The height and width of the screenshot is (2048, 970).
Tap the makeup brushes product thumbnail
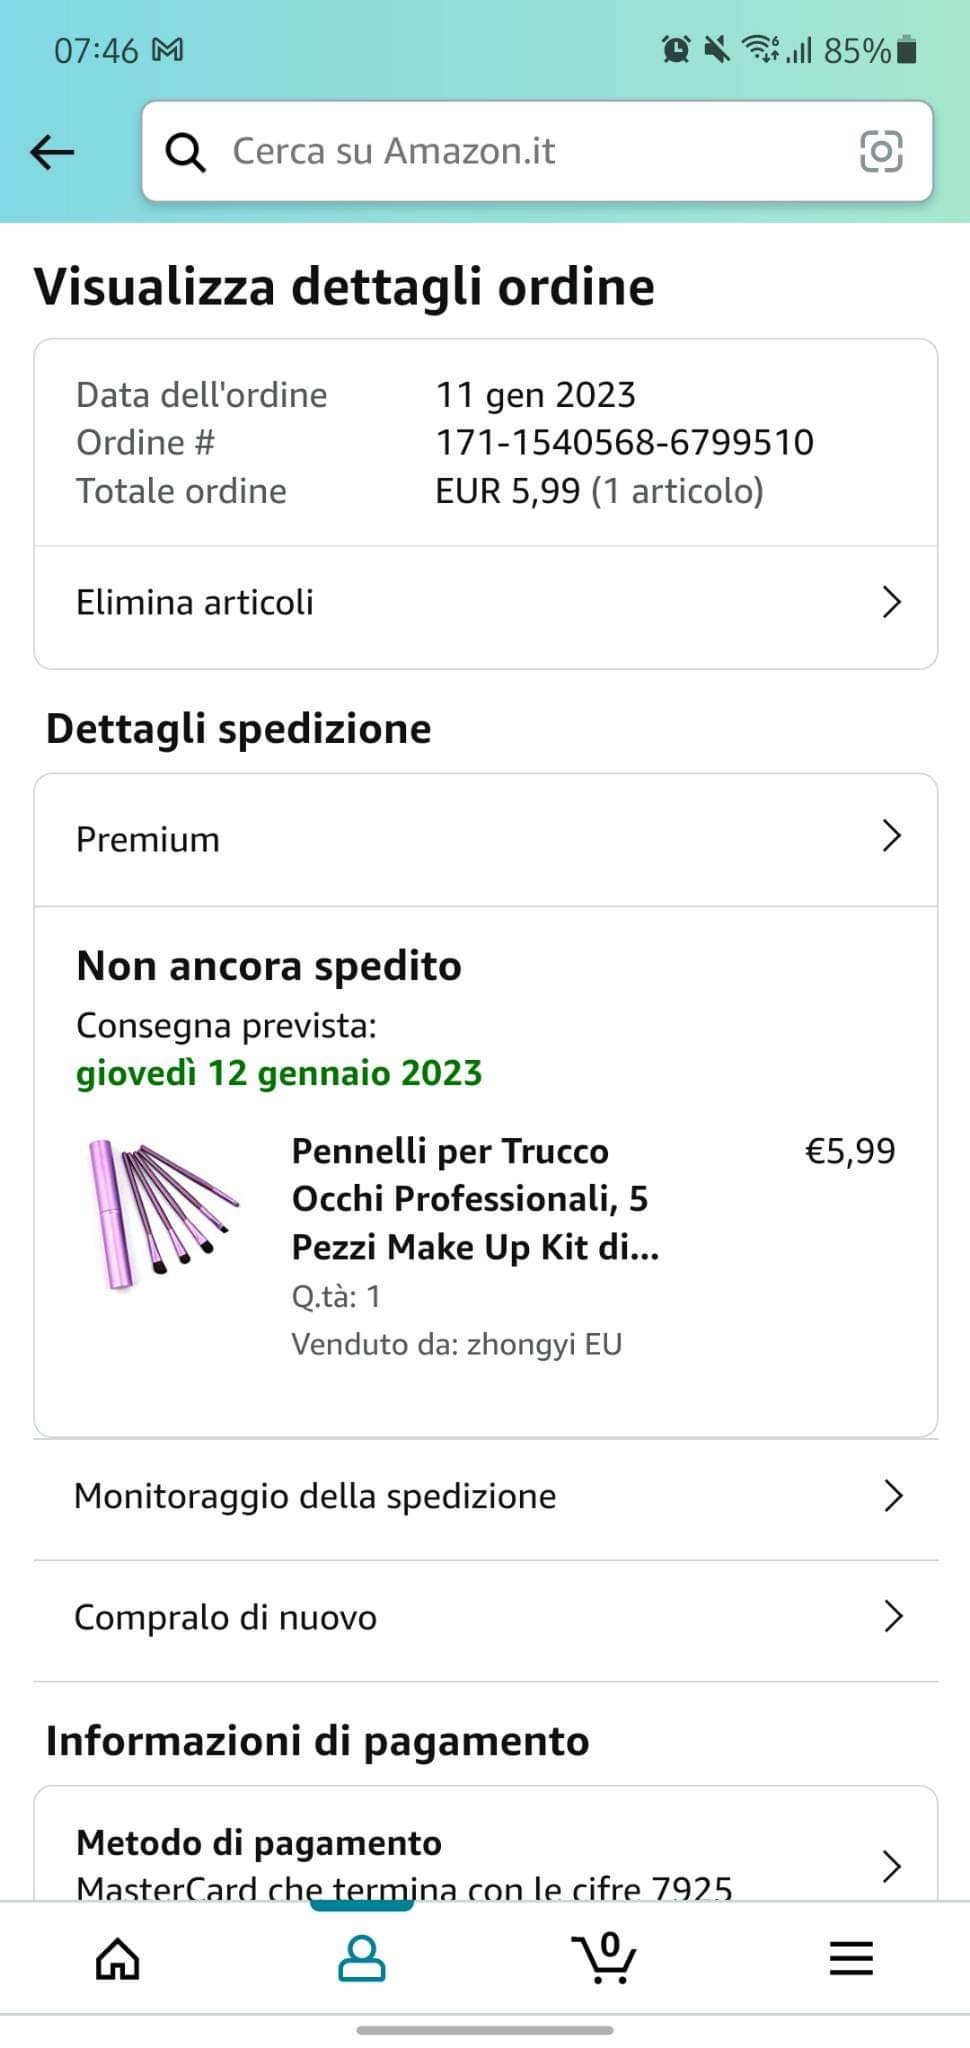tap(160, 1213)
